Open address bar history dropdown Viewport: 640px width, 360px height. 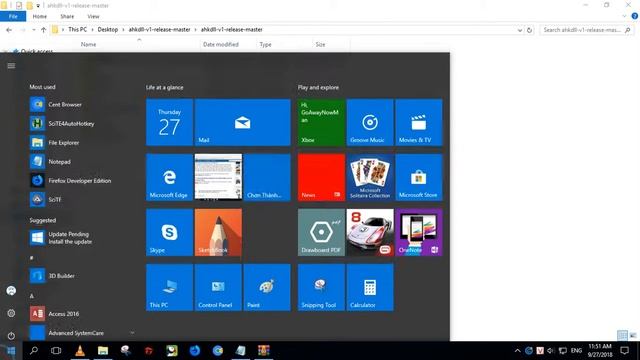coord(520,30)
